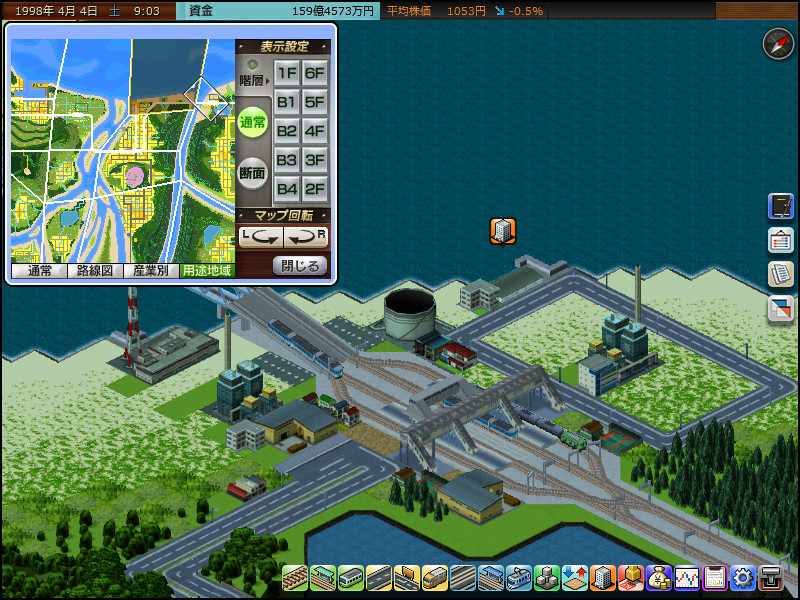Select the grey tram track tool
Screen dimensions: 800x600
[x=463, y=578]
